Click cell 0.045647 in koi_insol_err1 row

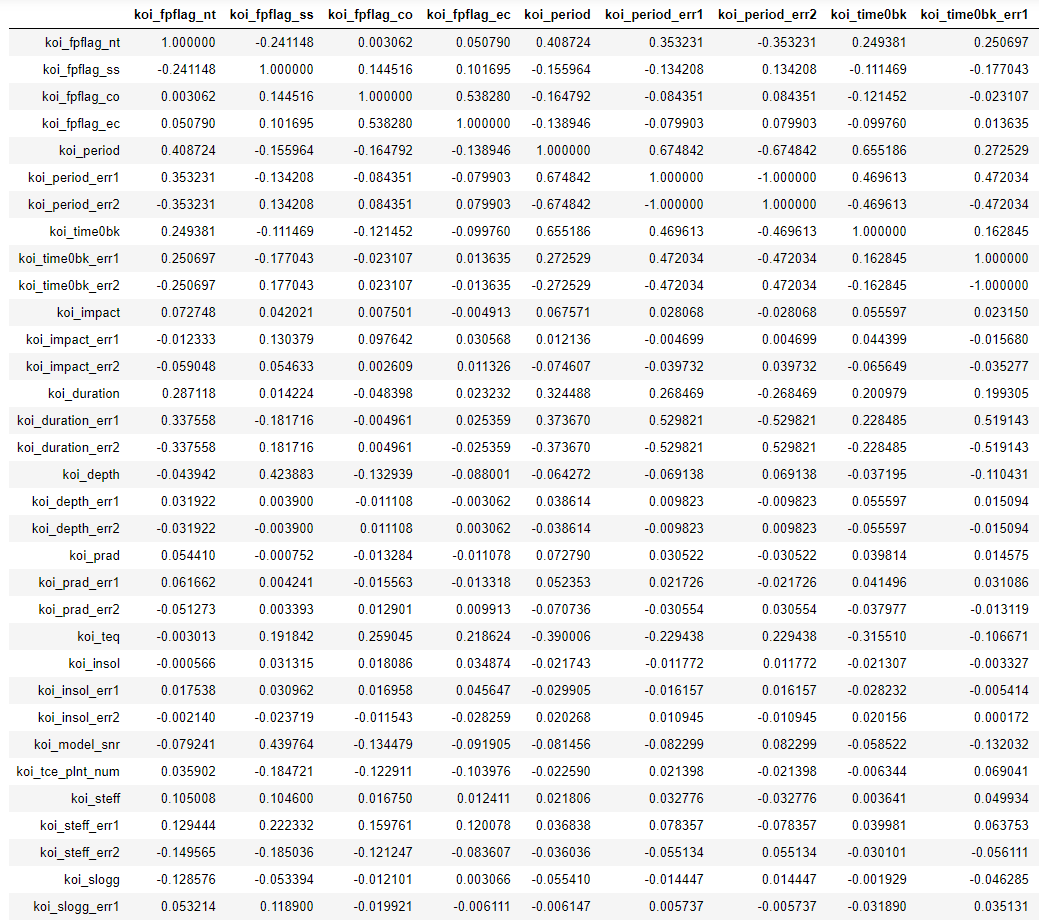(x=483, y=691)
